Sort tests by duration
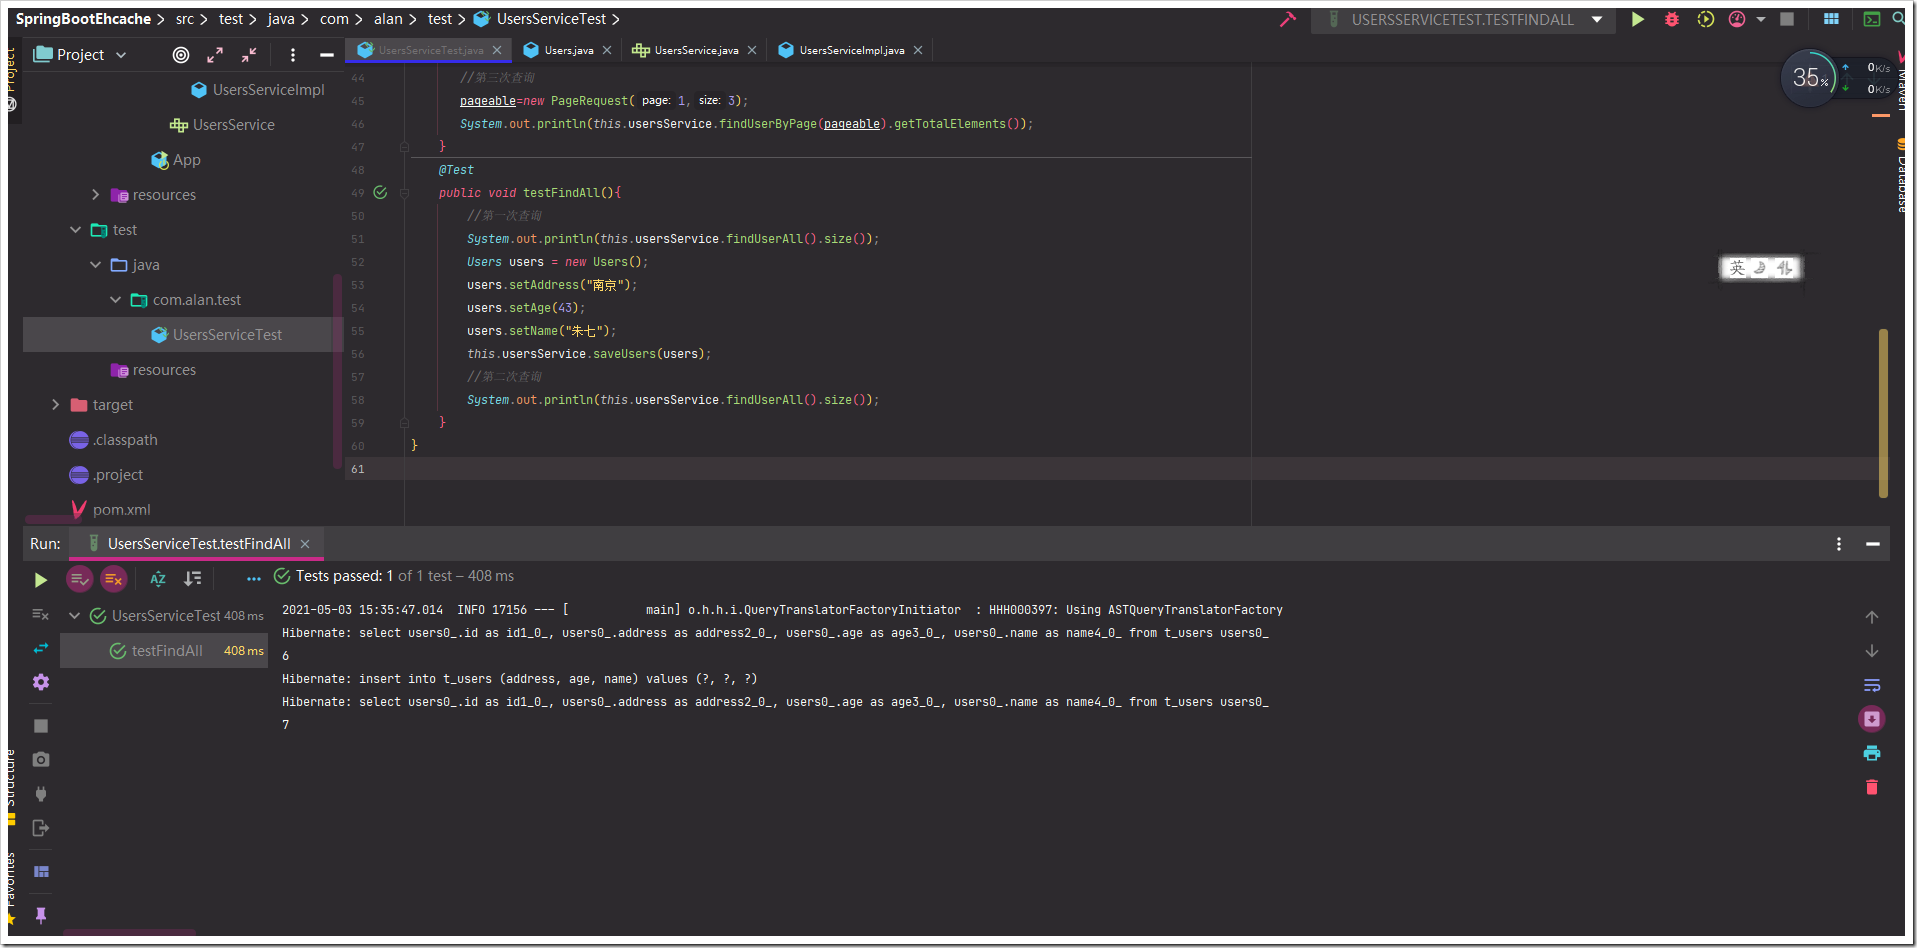1917x948 pixels. 193,579
